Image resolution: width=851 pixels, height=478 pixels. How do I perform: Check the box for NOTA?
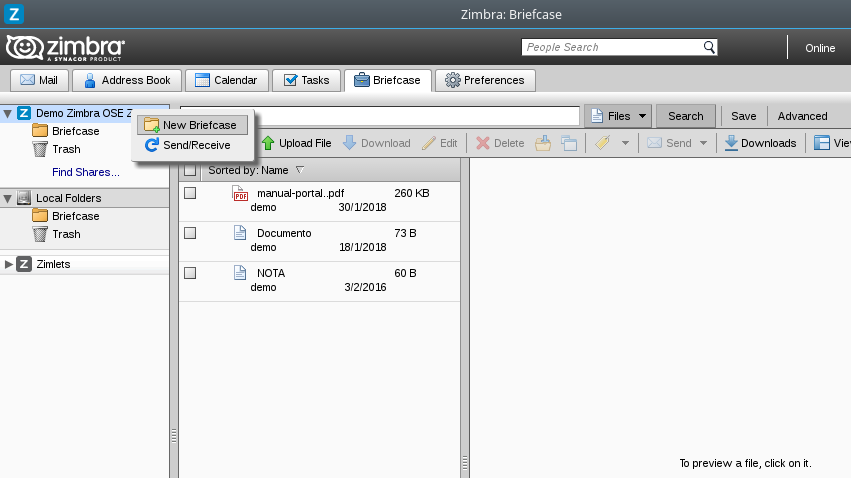pyautogui.click(x=190, y=273)
